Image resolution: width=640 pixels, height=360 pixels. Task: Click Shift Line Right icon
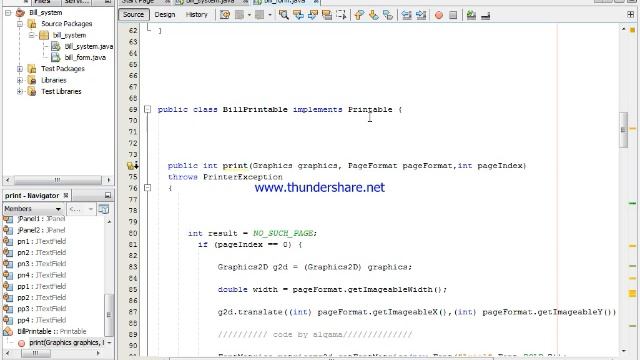coord(421,15)
